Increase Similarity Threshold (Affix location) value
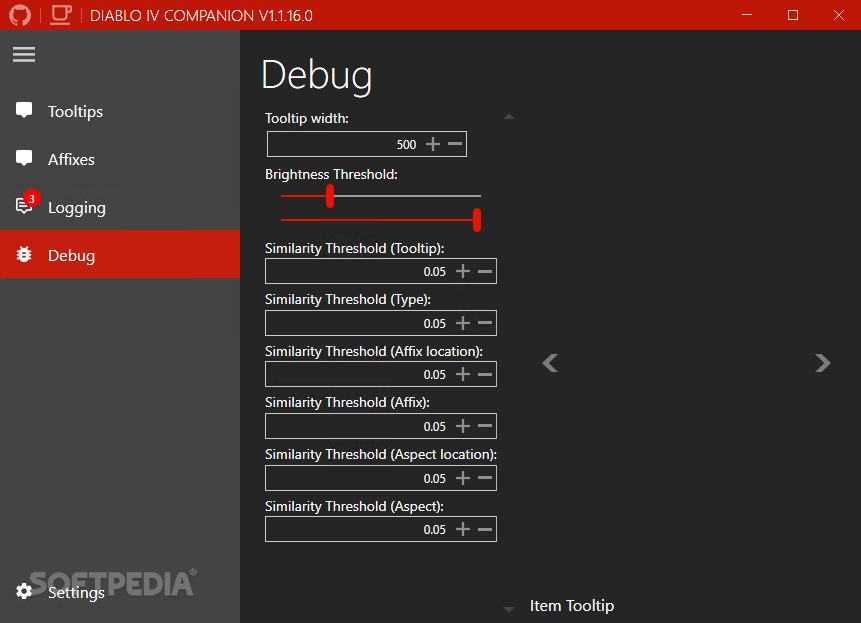The image size is (861, 623). [463, 374]
